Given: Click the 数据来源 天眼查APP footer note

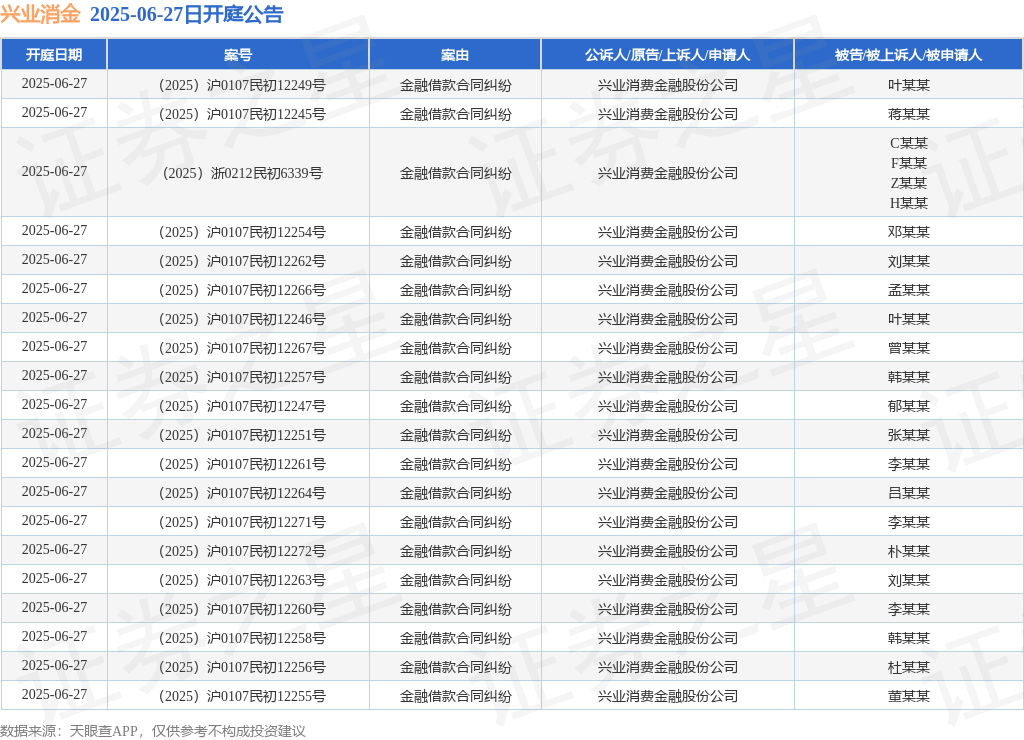Looking at the screenshot, I should pyautogui.click(x=153, y=731).
